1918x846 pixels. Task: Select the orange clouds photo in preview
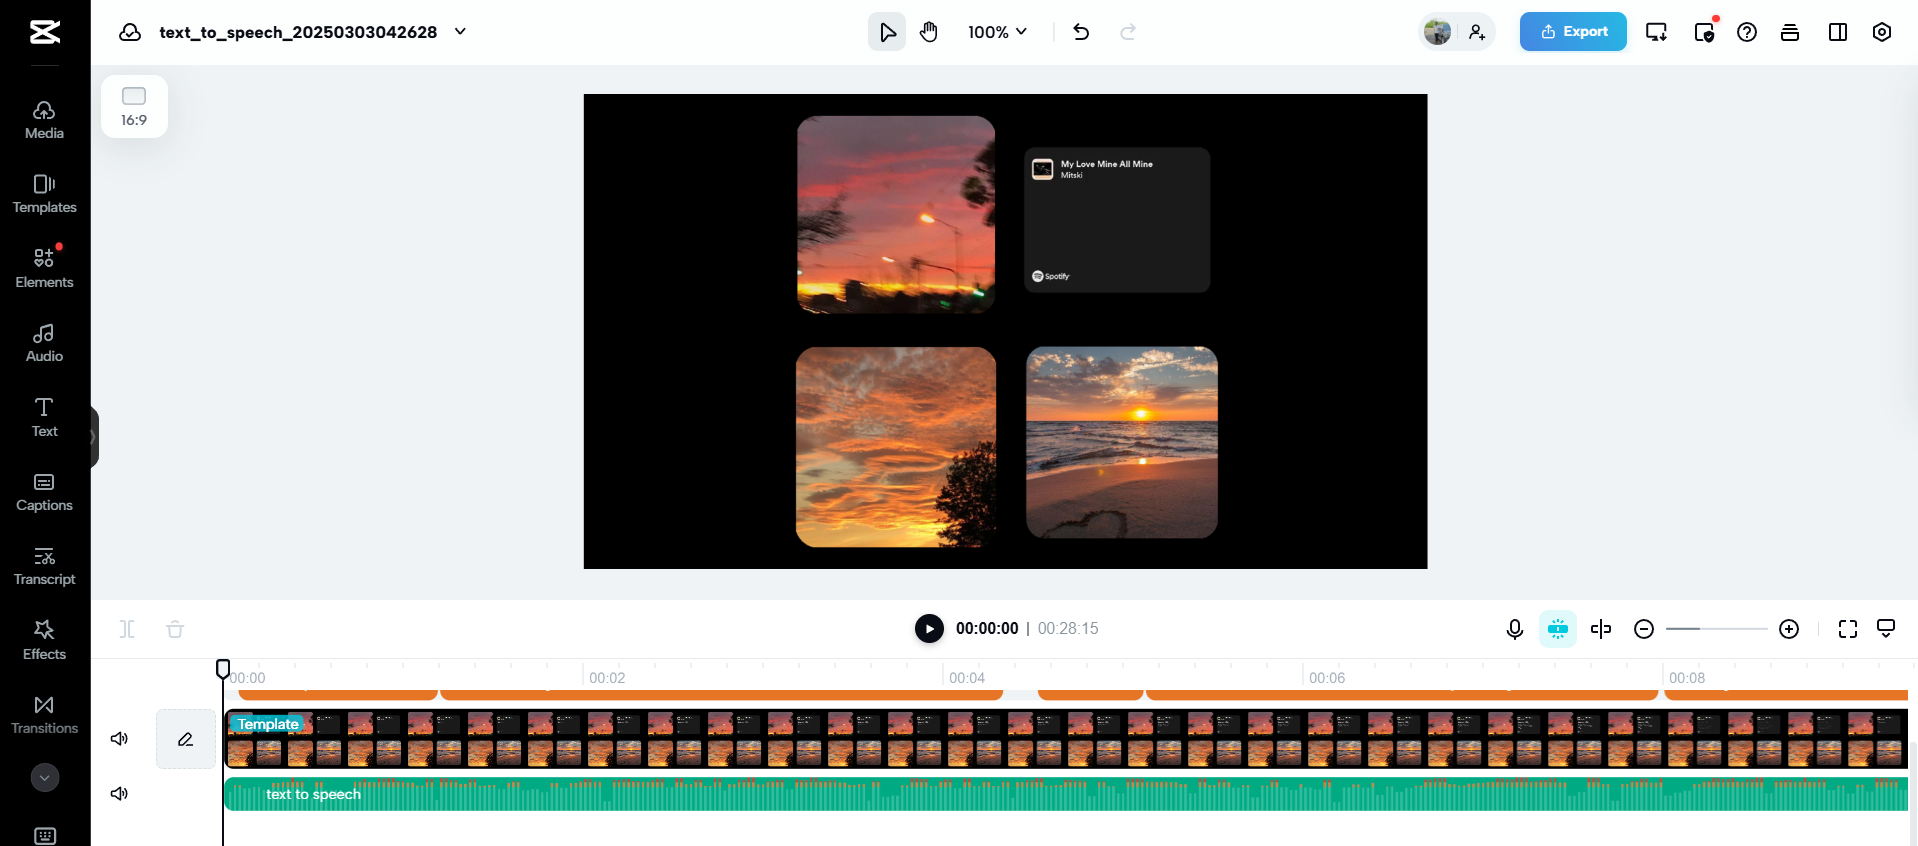(896, 447)
